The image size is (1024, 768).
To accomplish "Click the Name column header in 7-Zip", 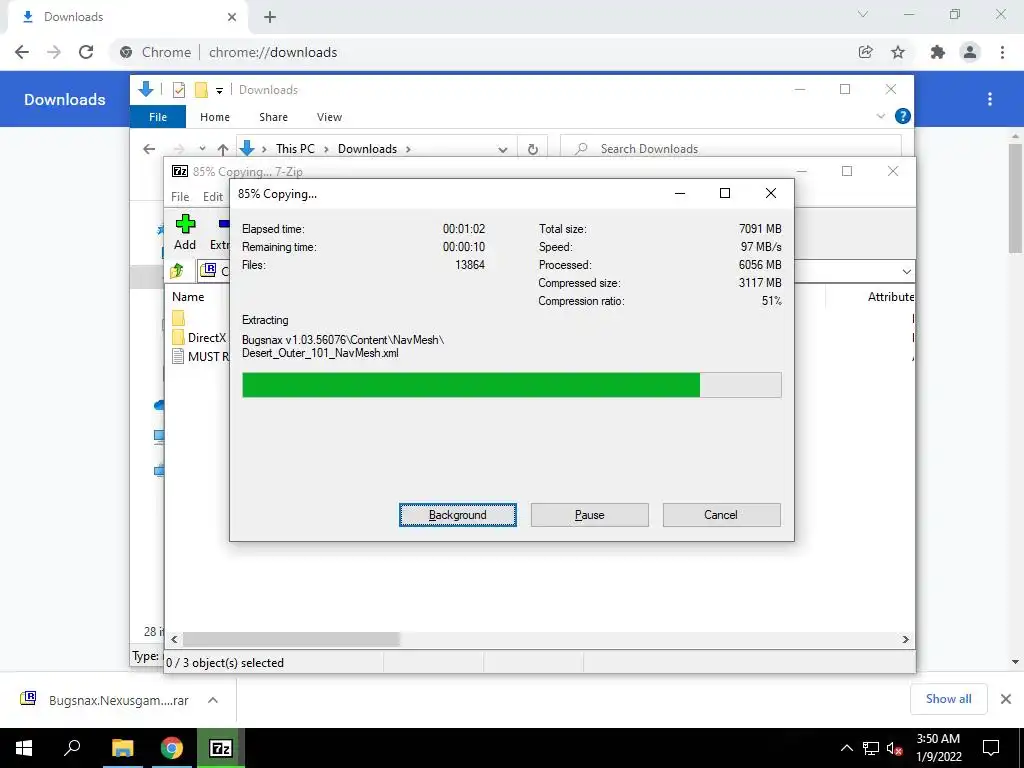I will pyautogui.click(x=188, y=296).
